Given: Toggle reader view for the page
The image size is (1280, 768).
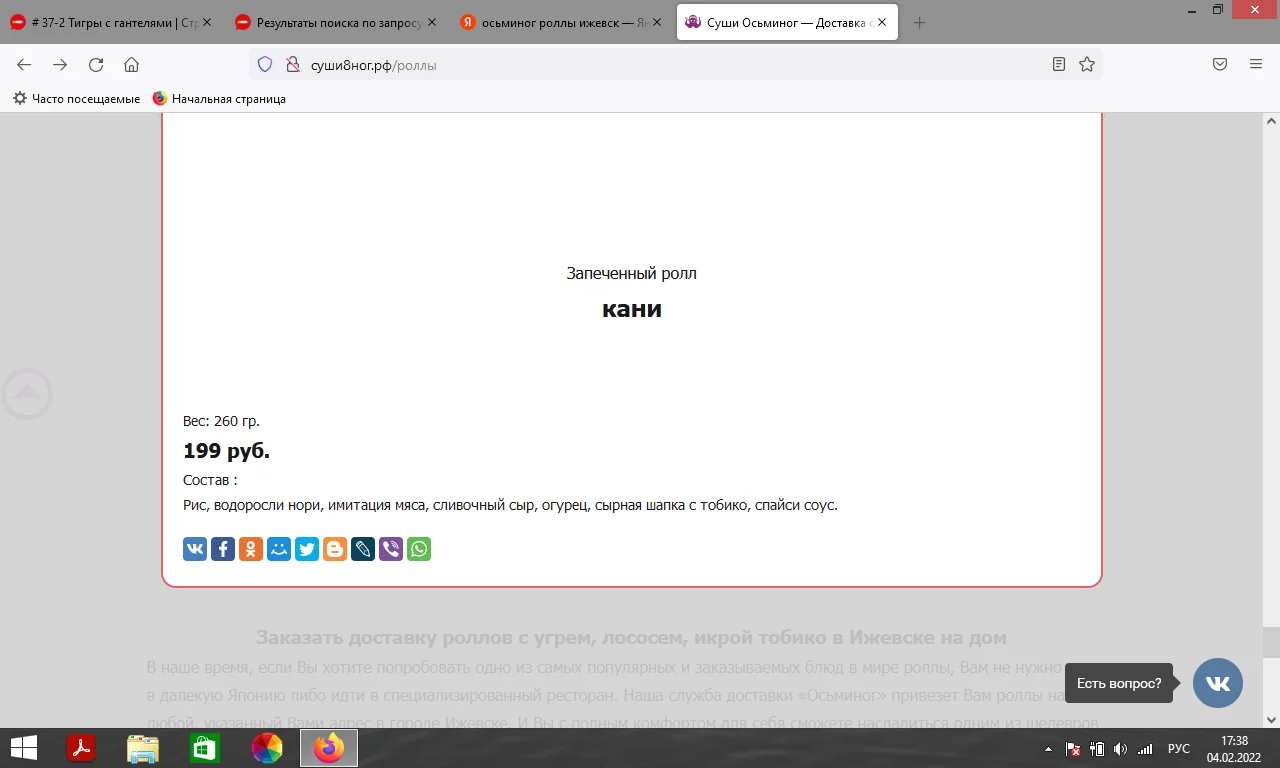Looking at the screenshot, I should click(x=1059, y=65).
